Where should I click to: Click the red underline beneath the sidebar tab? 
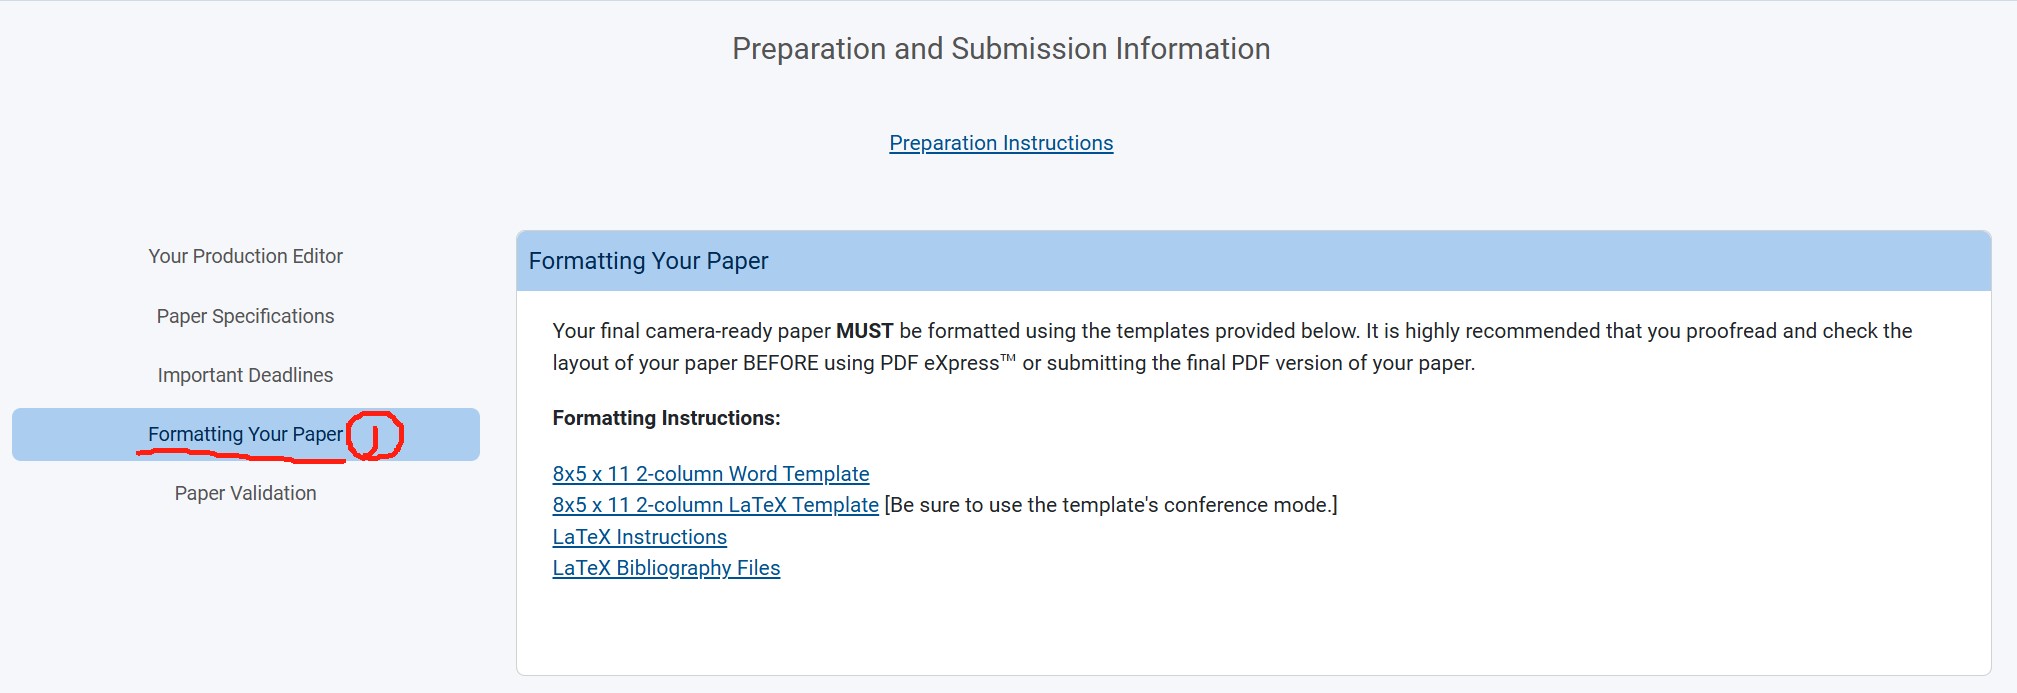pyautogui.click(x=240, y=455)
